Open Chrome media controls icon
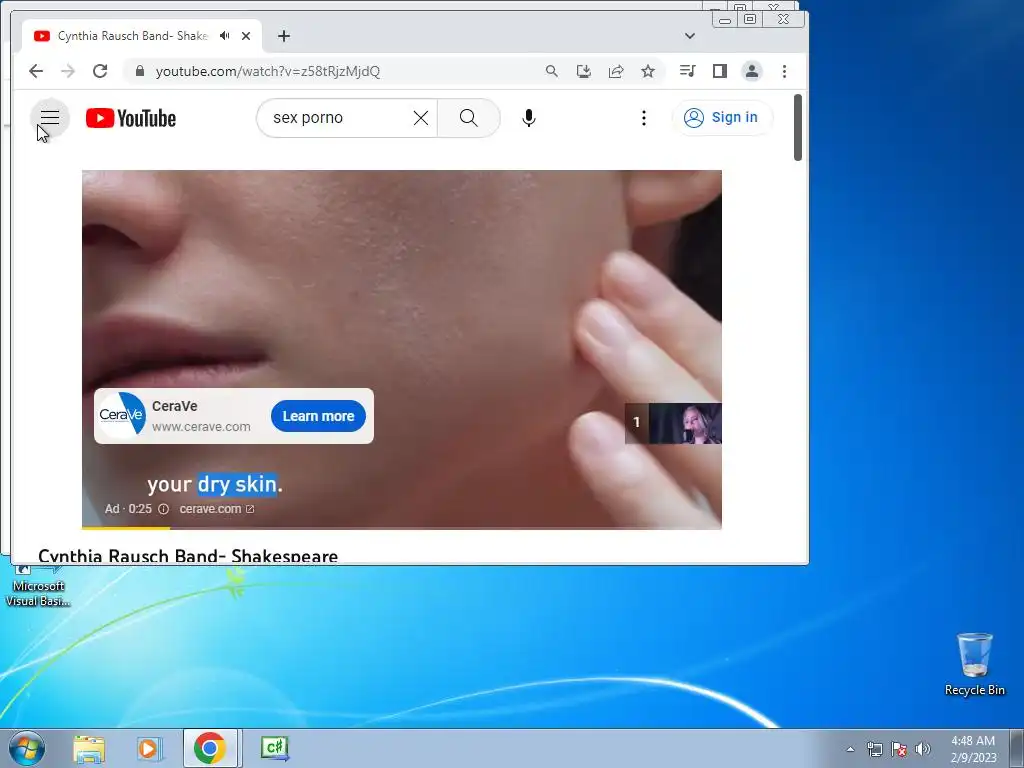The width and height of the screenshot is (1024, 768). (687, 71)
